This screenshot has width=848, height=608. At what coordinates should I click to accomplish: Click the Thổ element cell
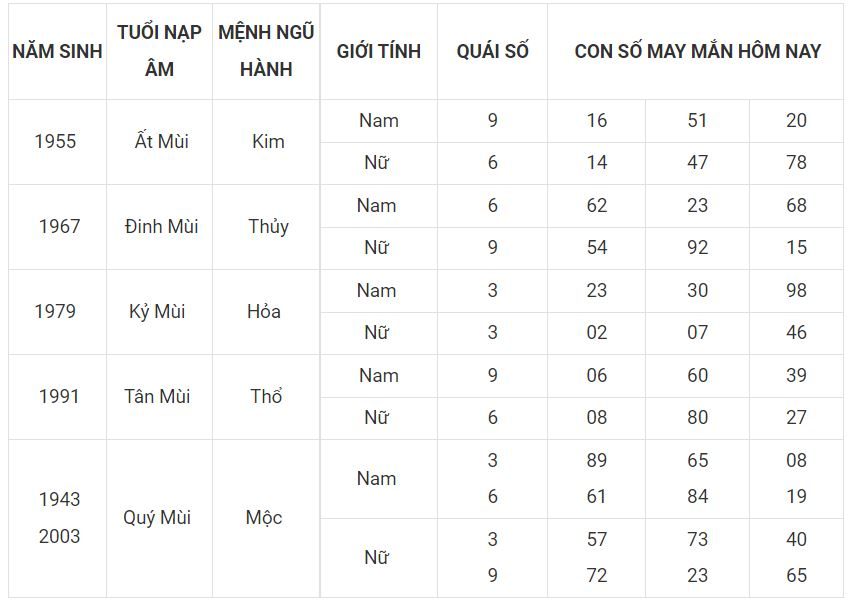[266, 396]
